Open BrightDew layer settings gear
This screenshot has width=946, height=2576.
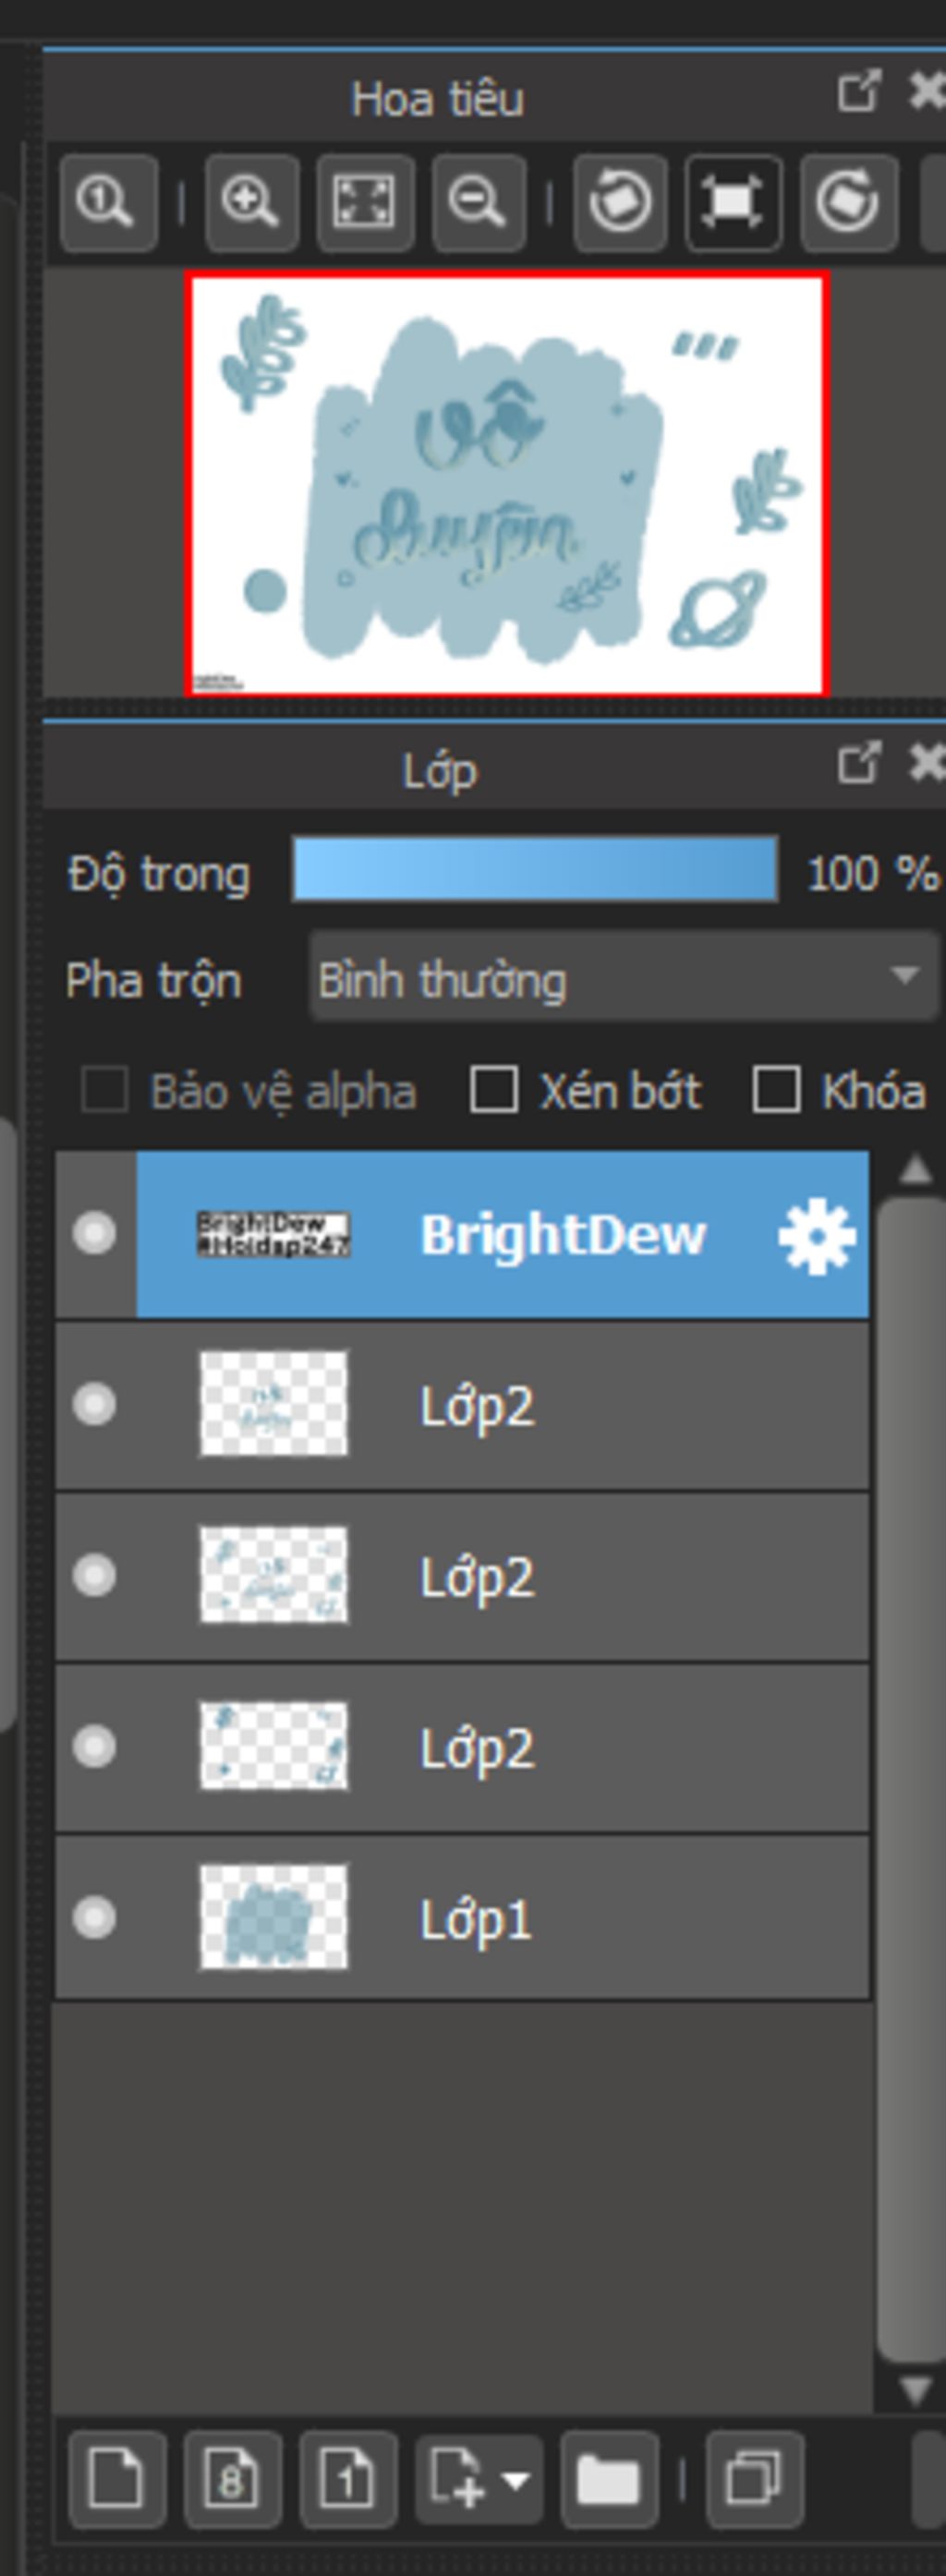[816, 1237]
